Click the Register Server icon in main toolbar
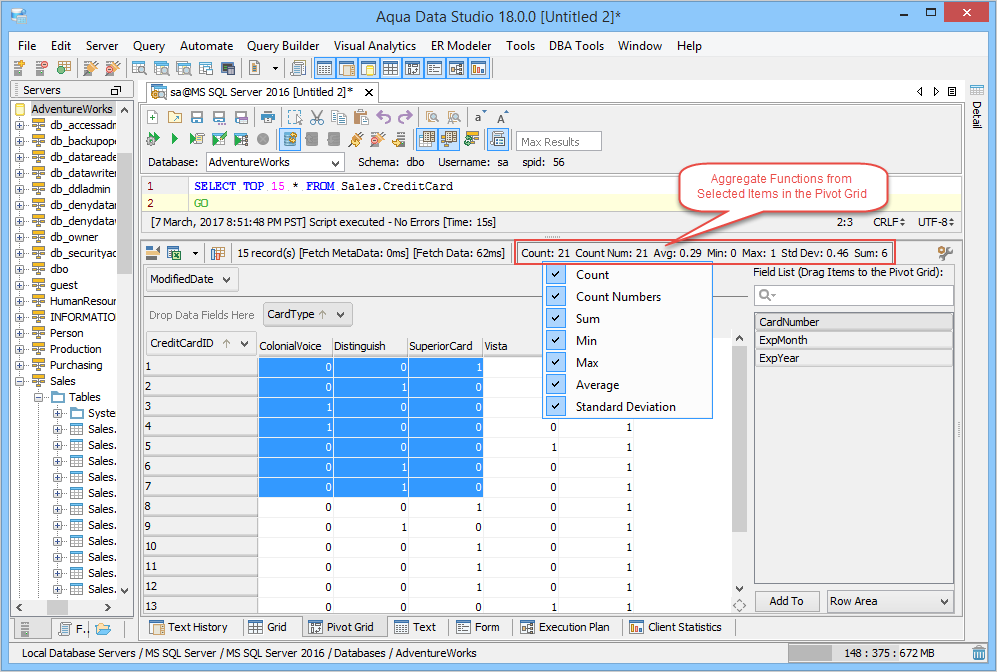The width and height of the screenshot is (997, 672). pyautogui.click(x=20, y=68)
